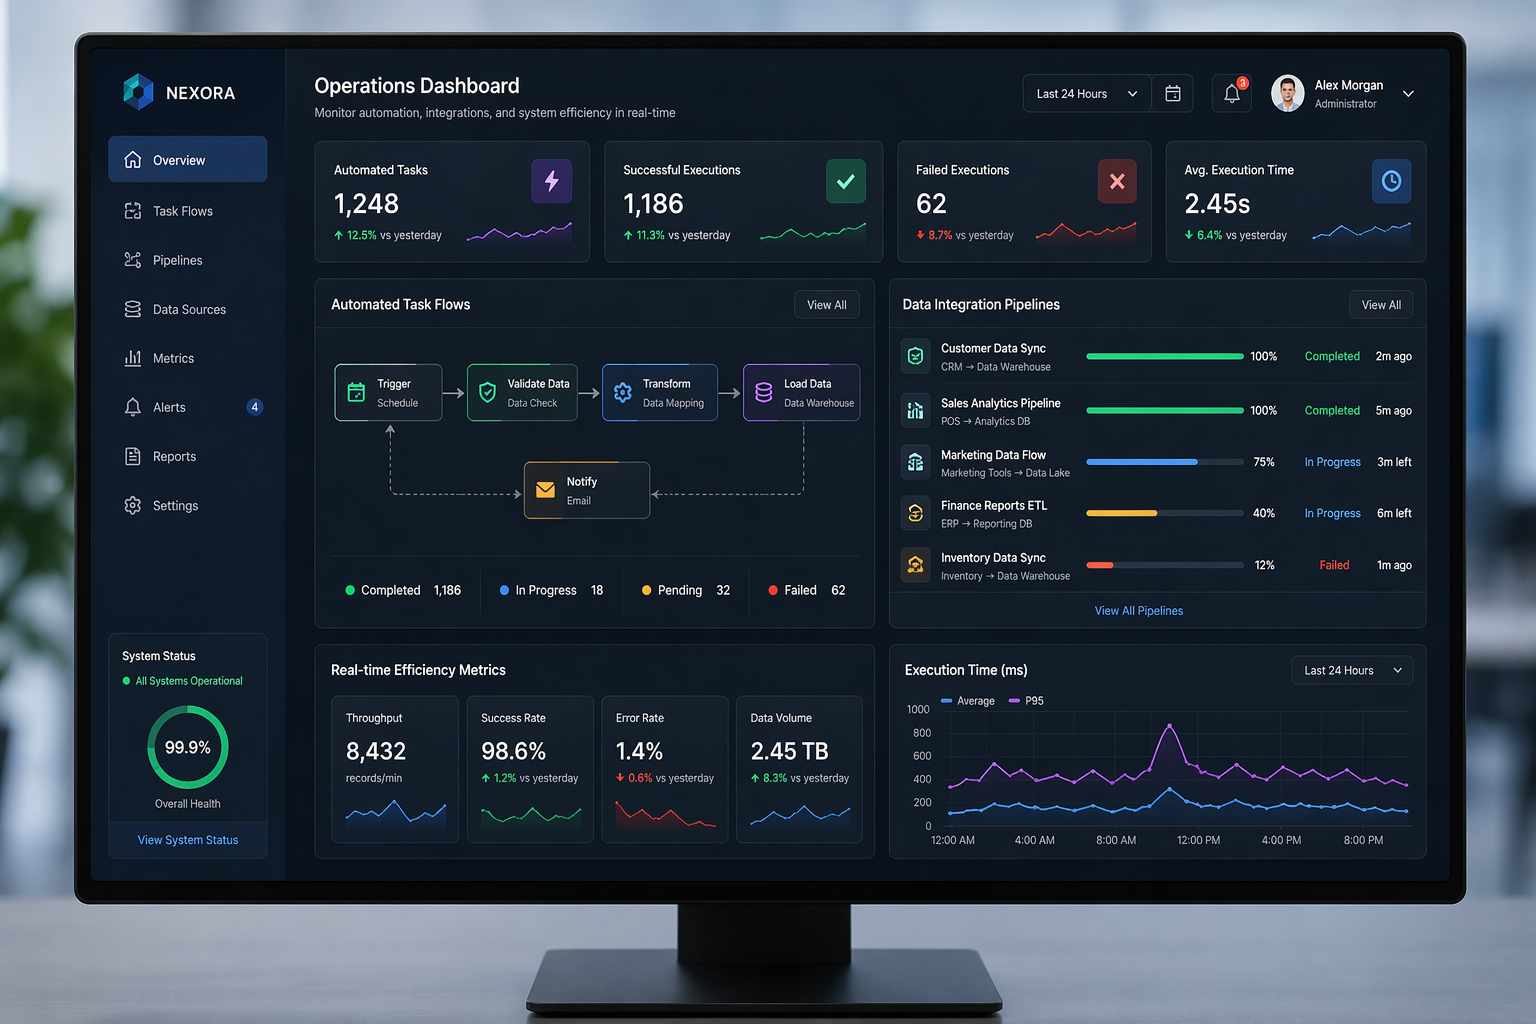1536x1024 pixels.
Task: Click the red X Failed Executions icon
Action: [x=1117, y=181]
